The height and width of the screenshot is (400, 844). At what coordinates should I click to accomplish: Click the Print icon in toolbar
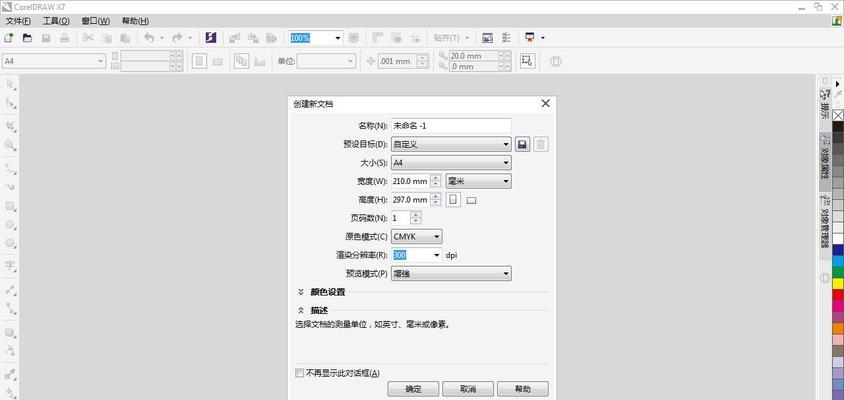pos(65,38)
